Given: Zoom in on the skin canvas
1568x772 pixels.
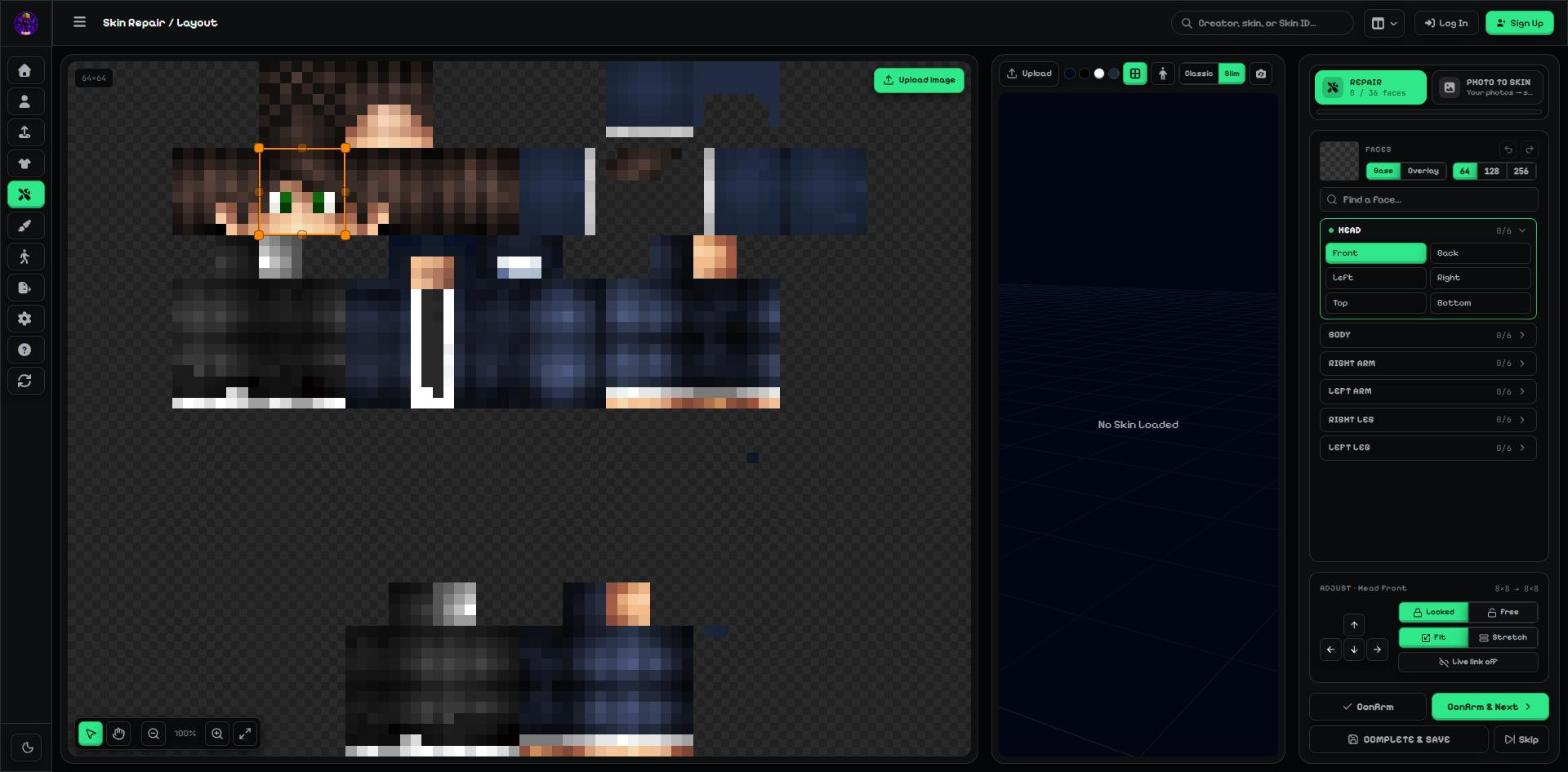Looking at the screenshot, I should 217,734.
